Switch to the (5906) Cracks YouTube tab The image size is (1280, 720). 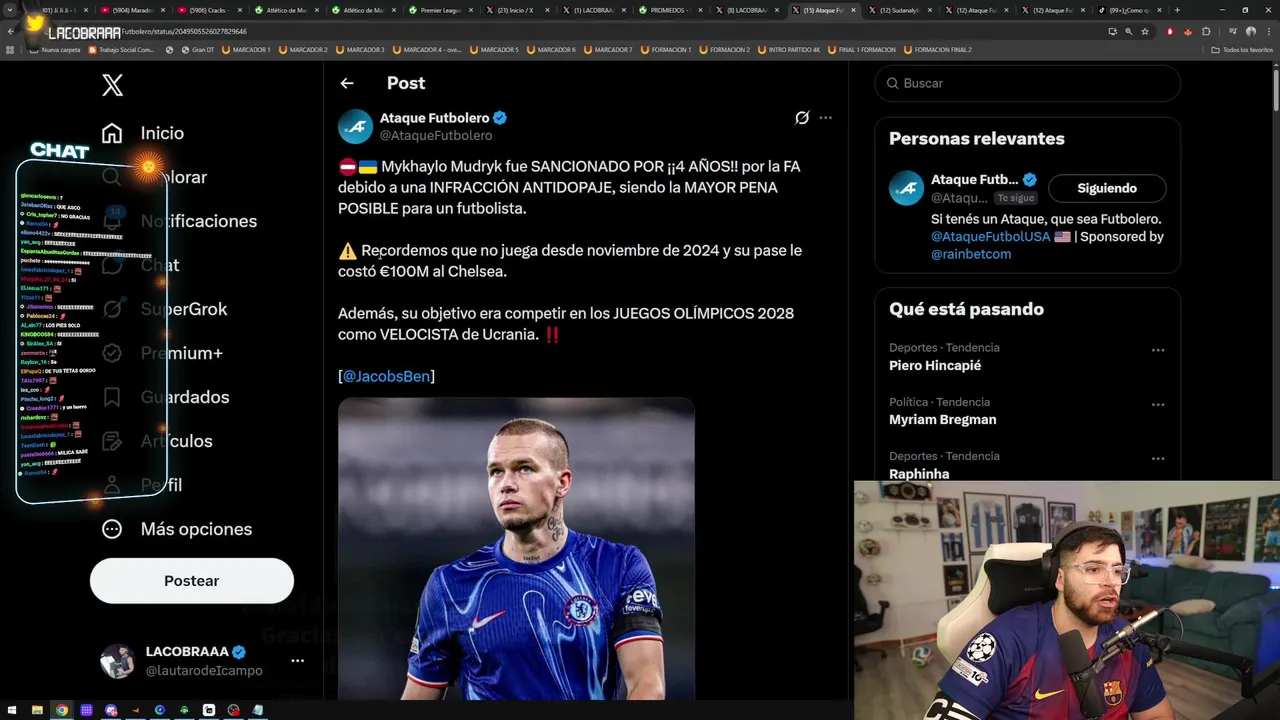click(209, 10)
